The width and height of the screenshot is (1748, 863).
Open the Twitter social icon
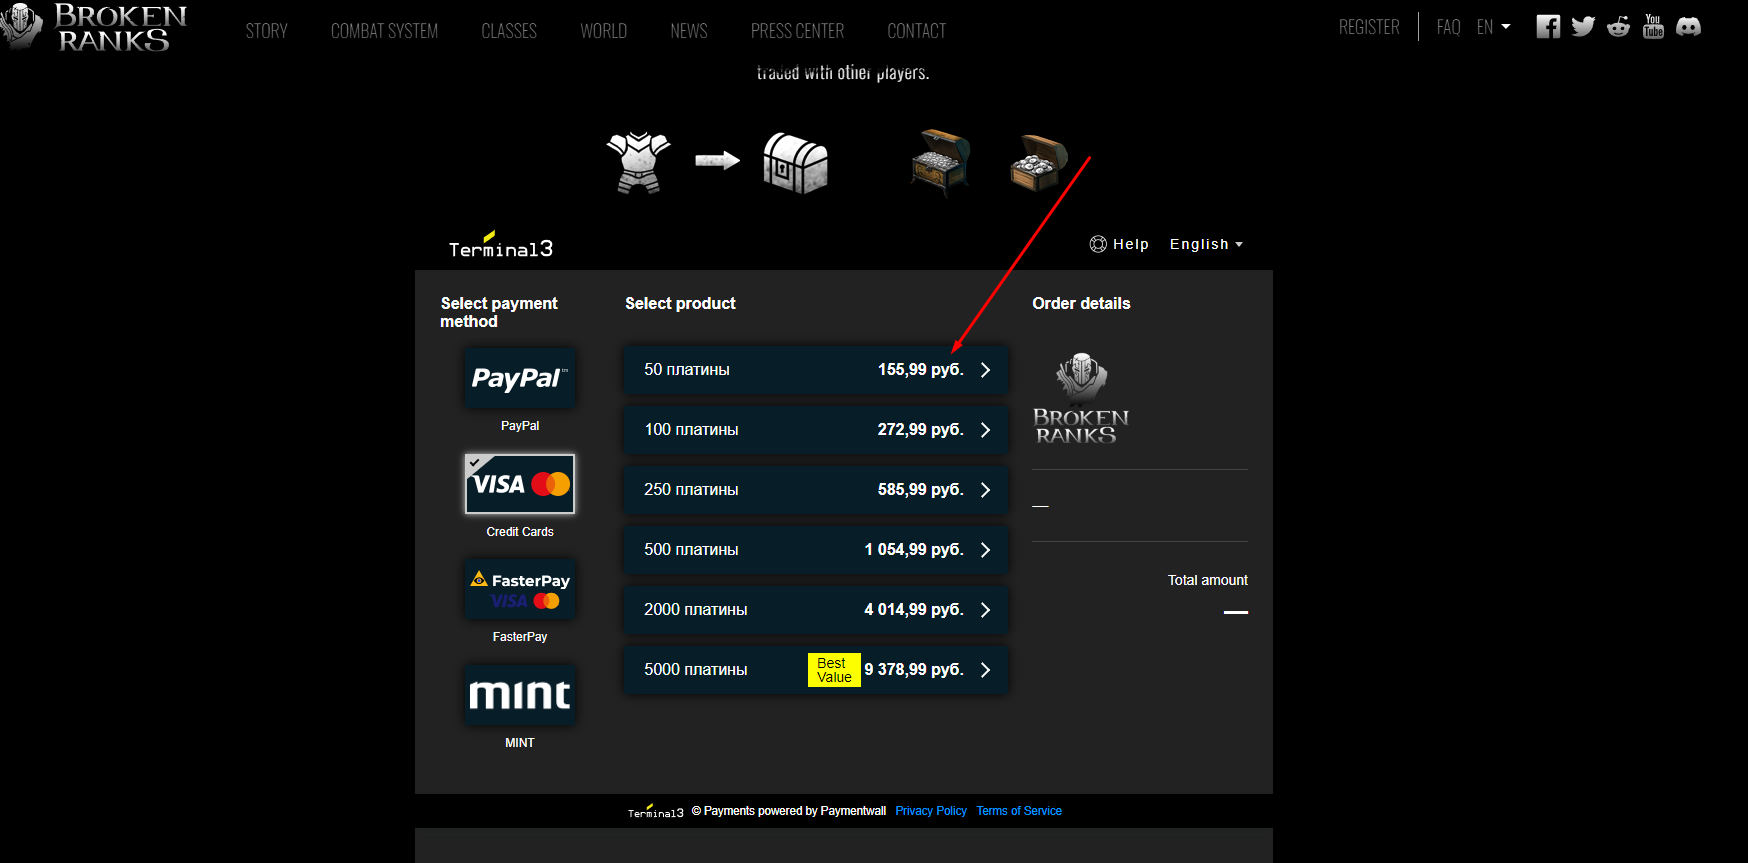[1583, 27]
